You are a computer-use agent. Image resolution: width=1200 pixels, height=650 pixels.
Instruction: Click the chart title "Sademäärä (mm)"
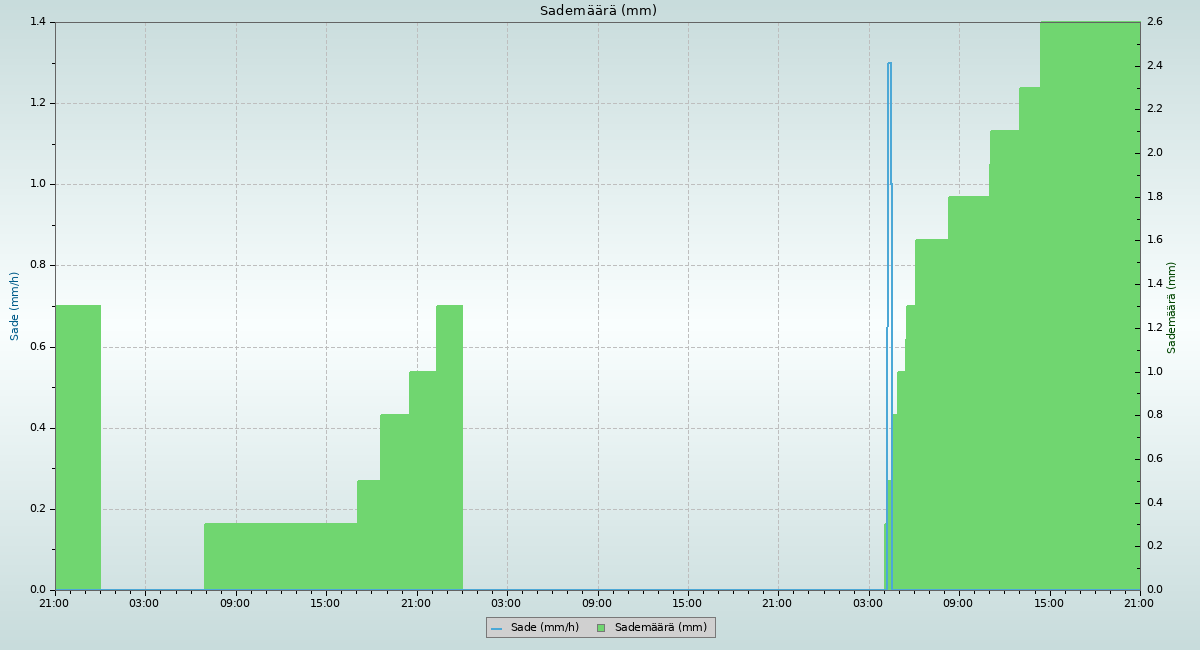tap(598, 11)
